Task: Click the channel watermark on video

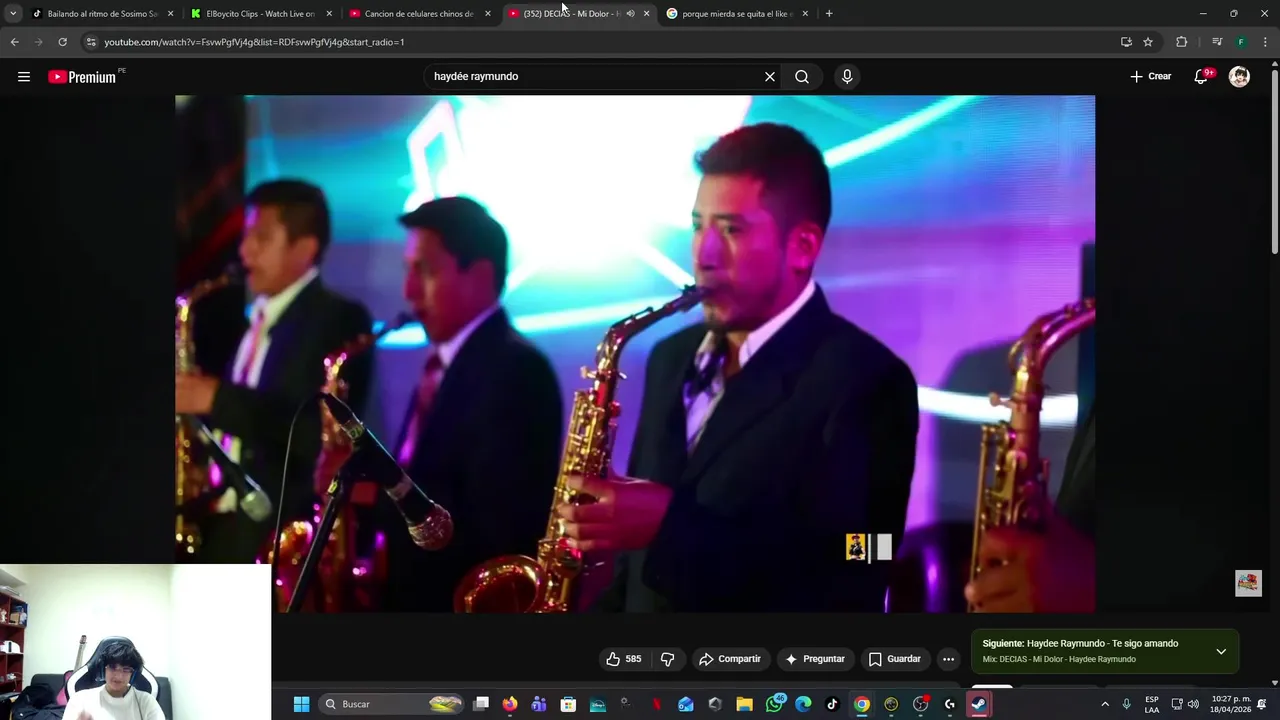Action: 868,547
